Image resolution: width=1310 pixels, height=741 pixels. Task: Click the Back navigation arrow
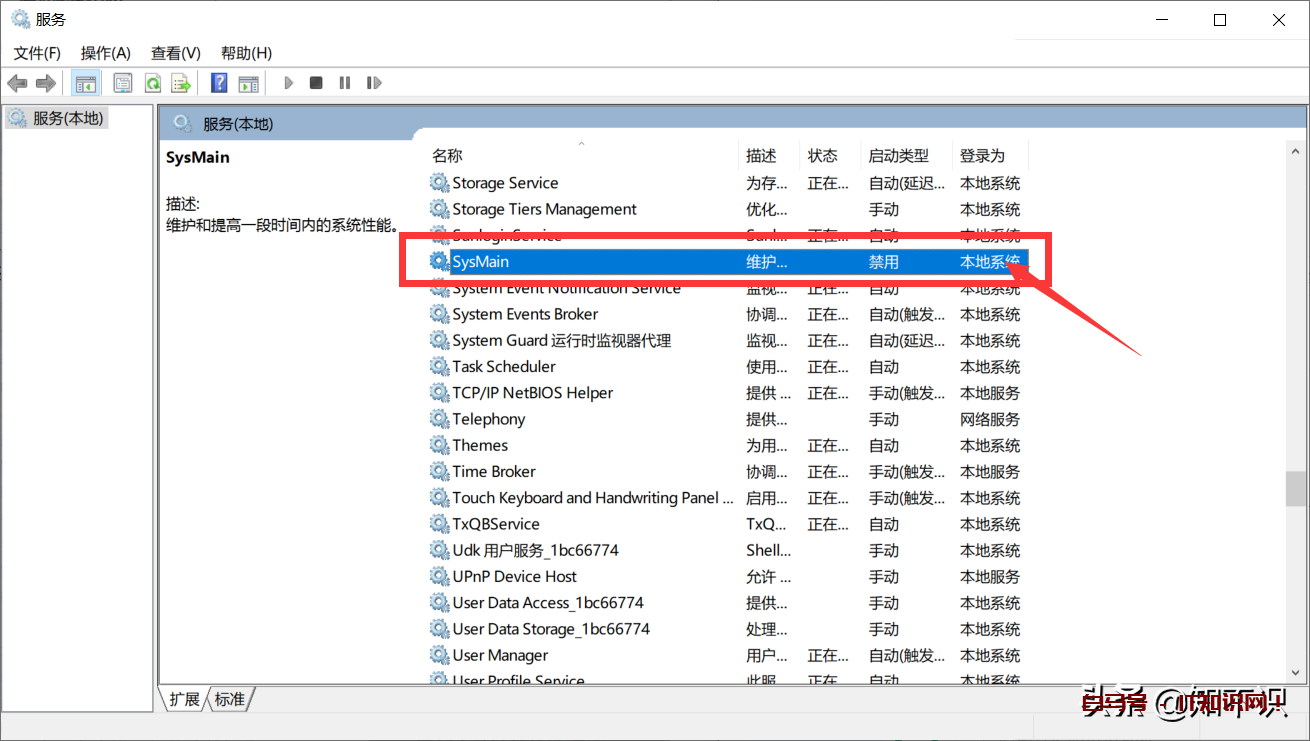17,82
